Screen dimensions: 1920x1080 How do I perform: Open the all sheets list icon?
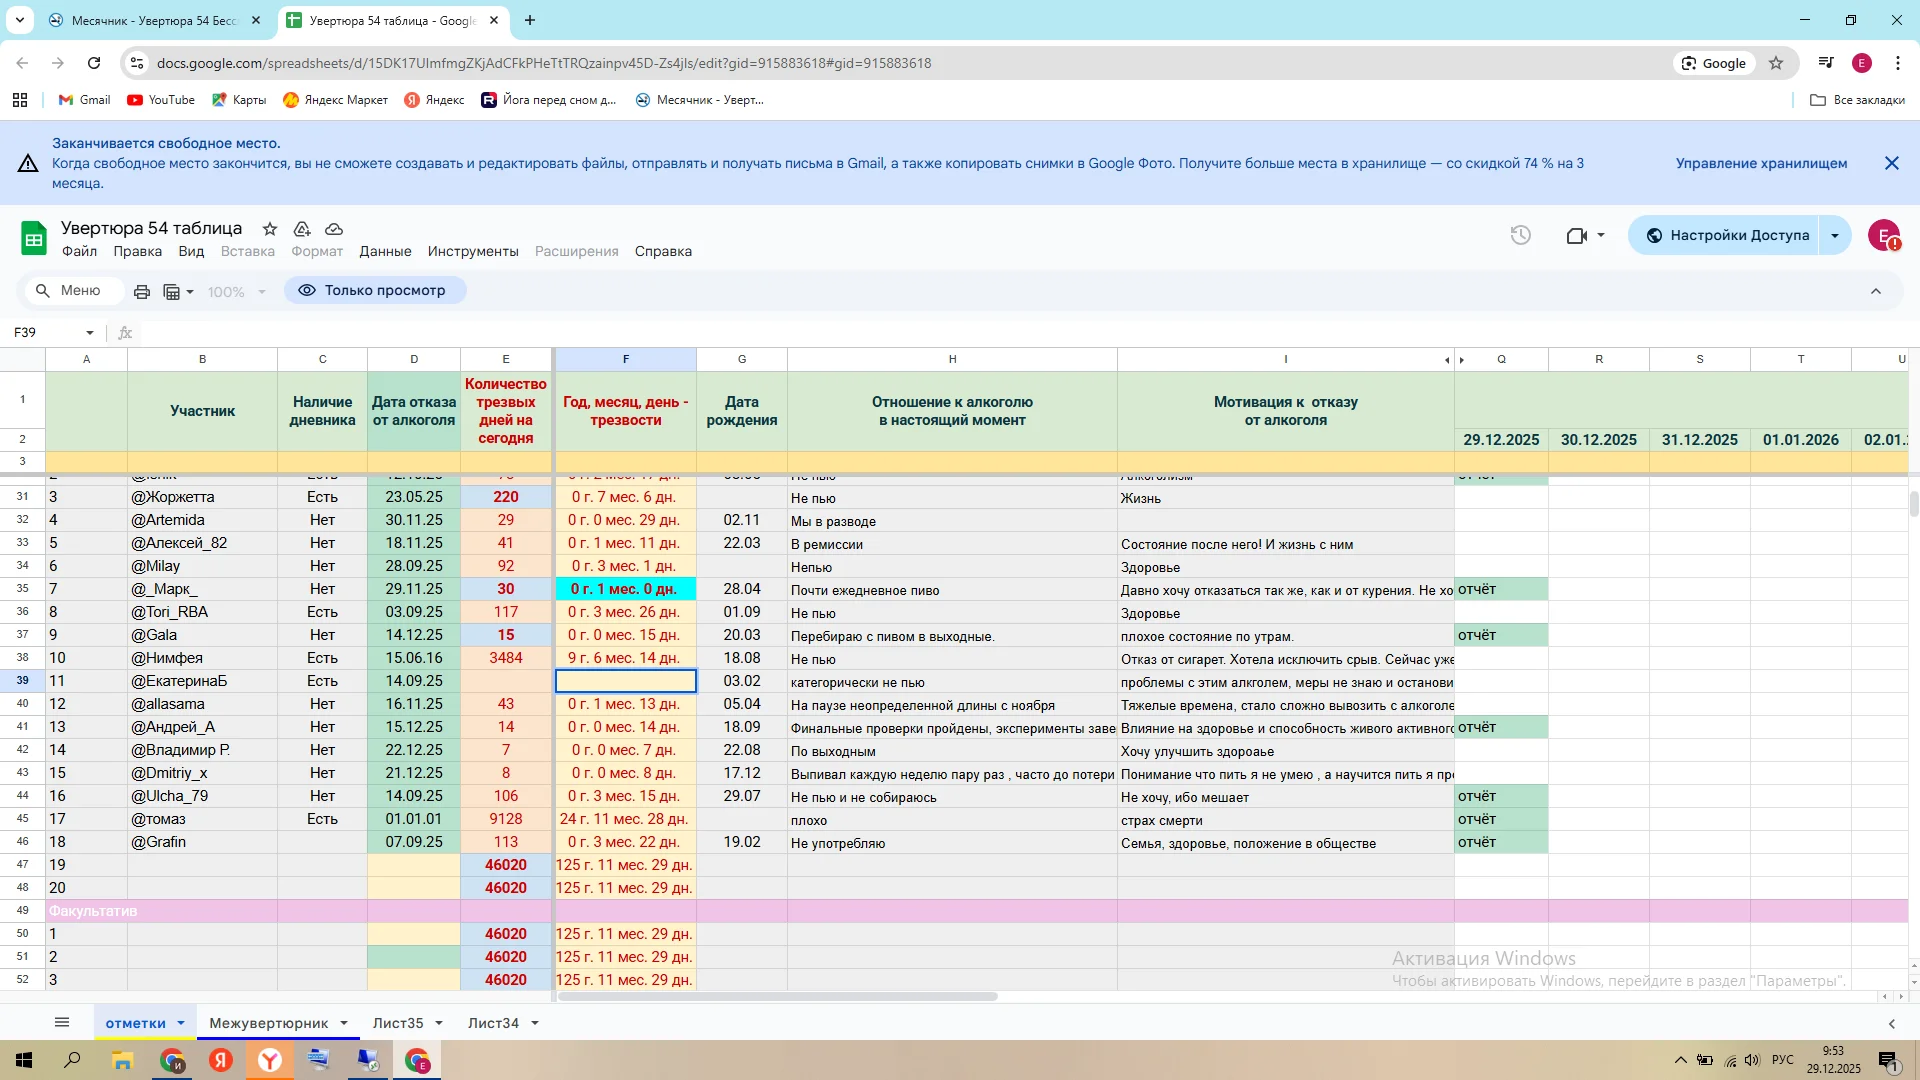(x=62, y=1023)
